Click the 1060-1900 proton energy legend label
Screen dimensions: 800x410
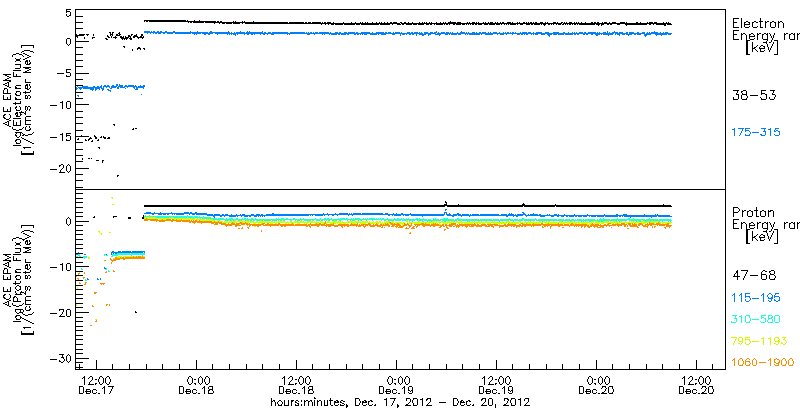[x=763, y=362]
